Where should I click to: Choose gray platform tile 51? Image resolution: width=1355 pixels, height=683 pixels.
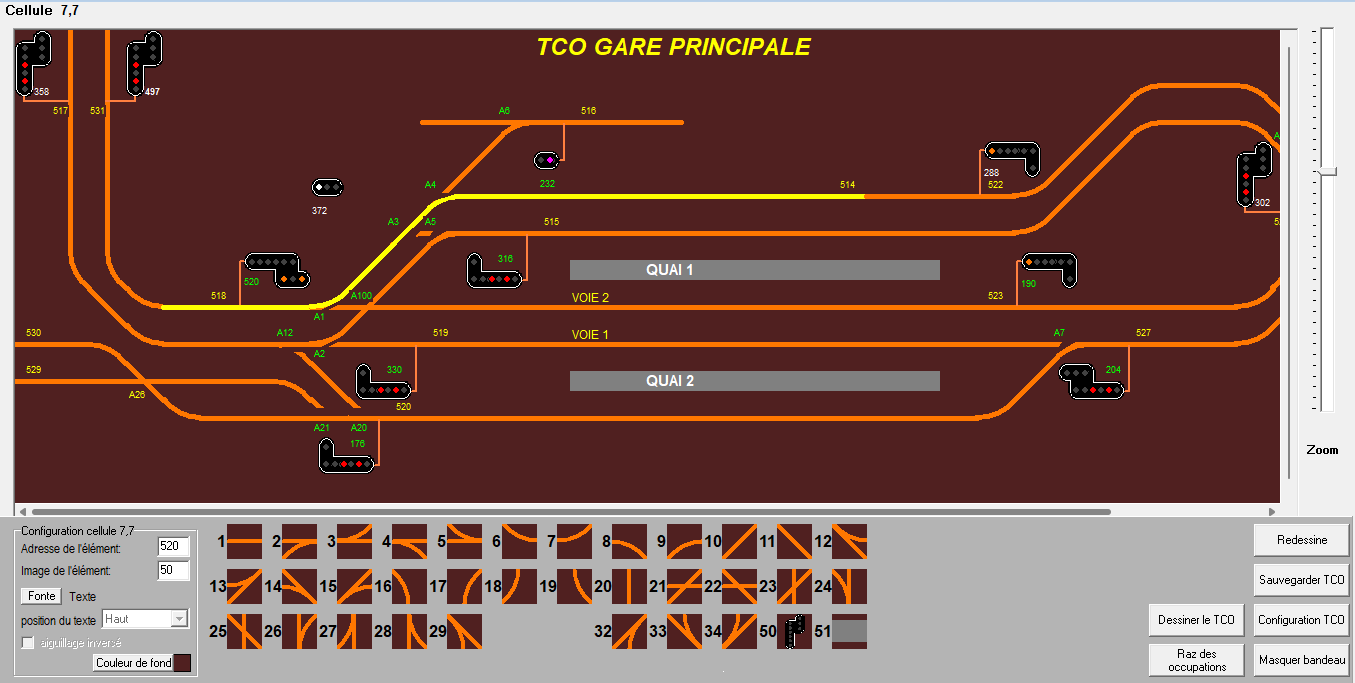(x=849, y=631)
